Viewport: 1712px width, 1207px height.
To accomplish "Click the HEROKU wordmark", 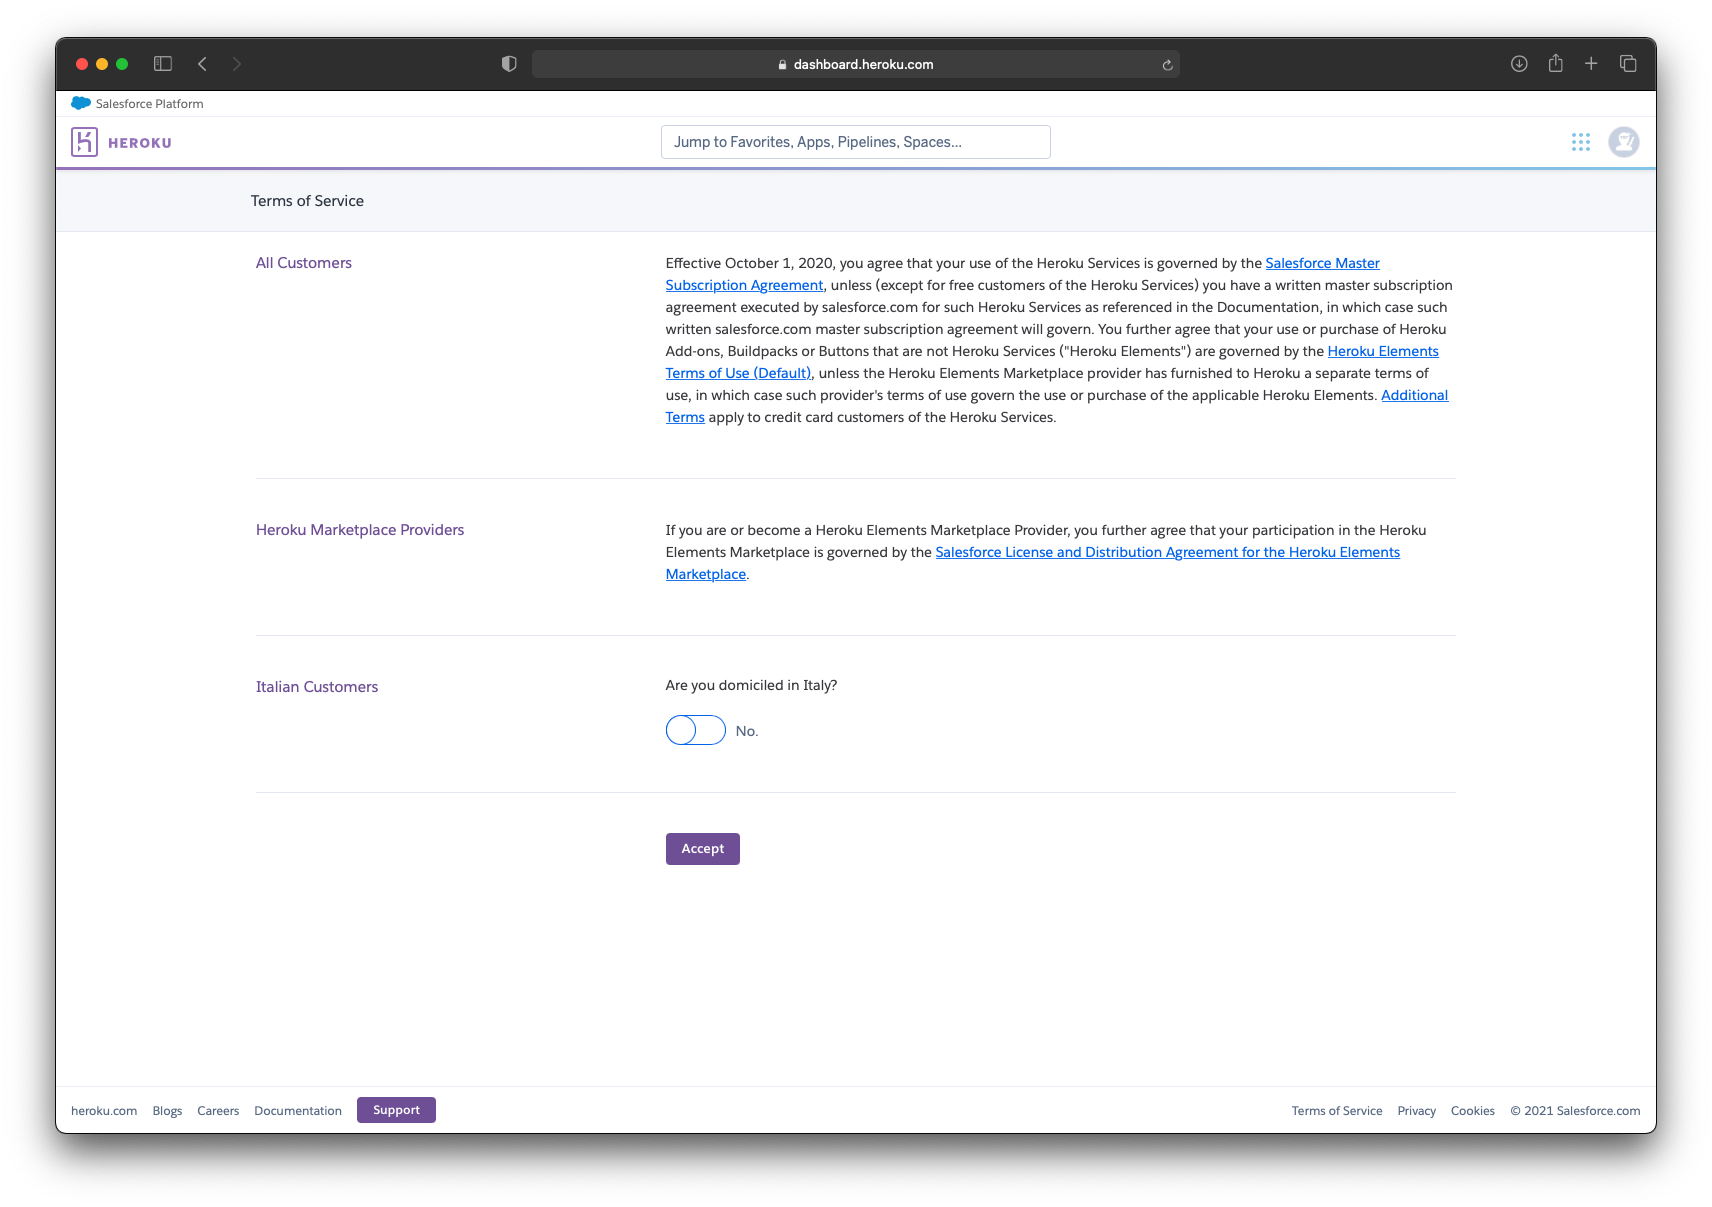I will coord(140,143).
